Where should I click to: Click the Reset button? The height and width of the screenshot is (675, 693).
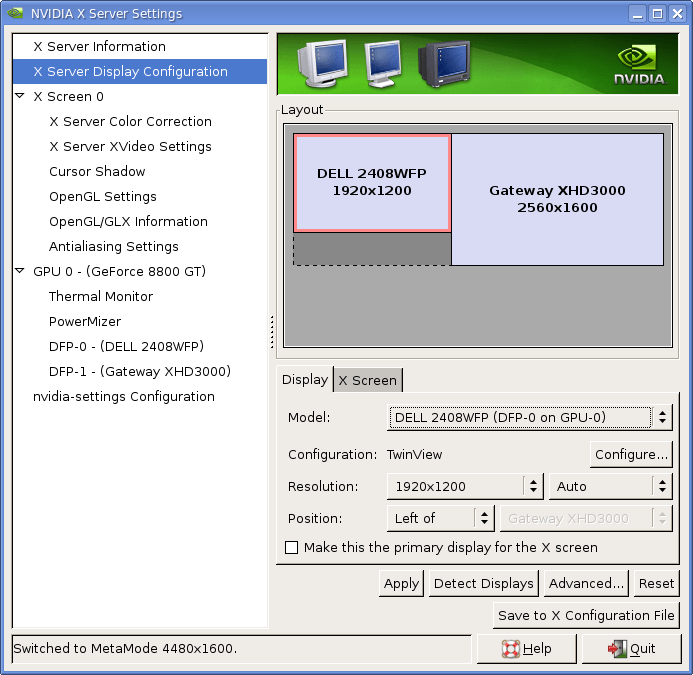[656, 583]
